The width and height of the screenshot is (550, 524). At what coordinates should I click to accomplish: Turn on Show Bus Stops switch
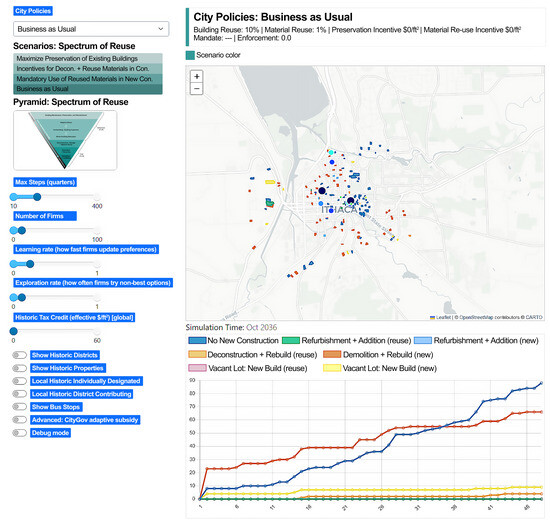coord(19,407)
